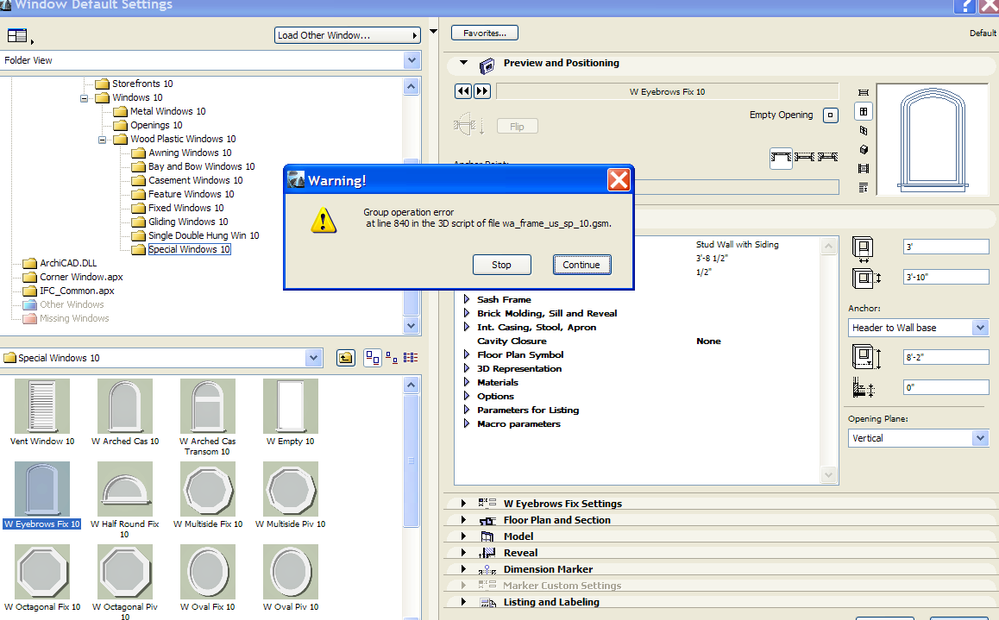Screen dimensions: 999x620
Task: Select Special Windows 10 folder in tree
Action: coord(189,249)
